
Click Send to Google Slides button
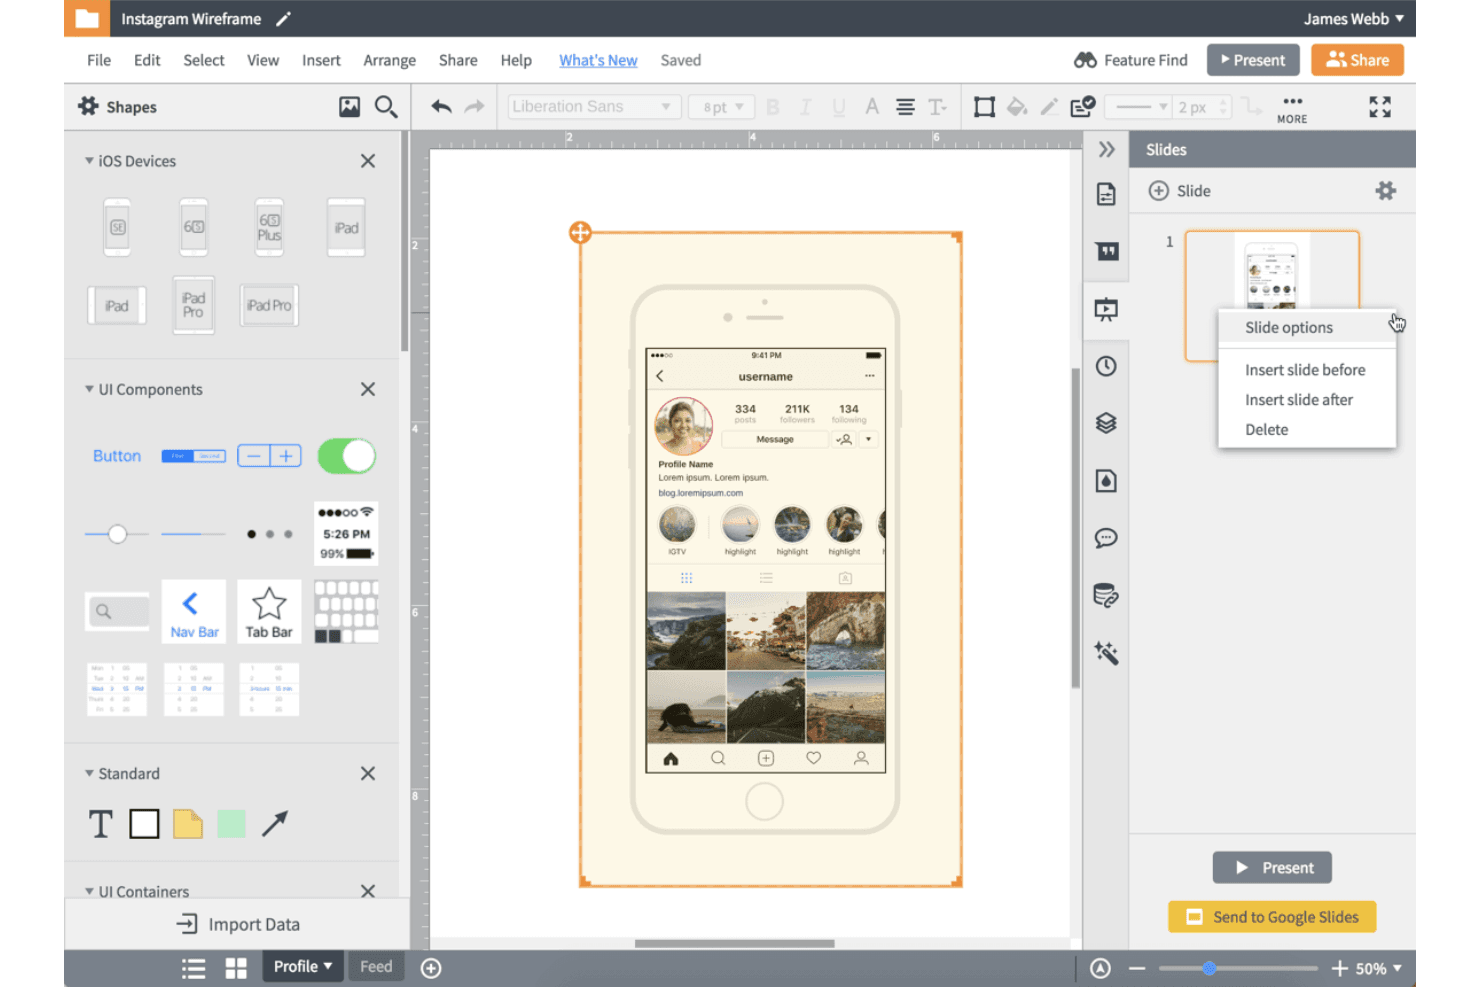point(1272,917)
